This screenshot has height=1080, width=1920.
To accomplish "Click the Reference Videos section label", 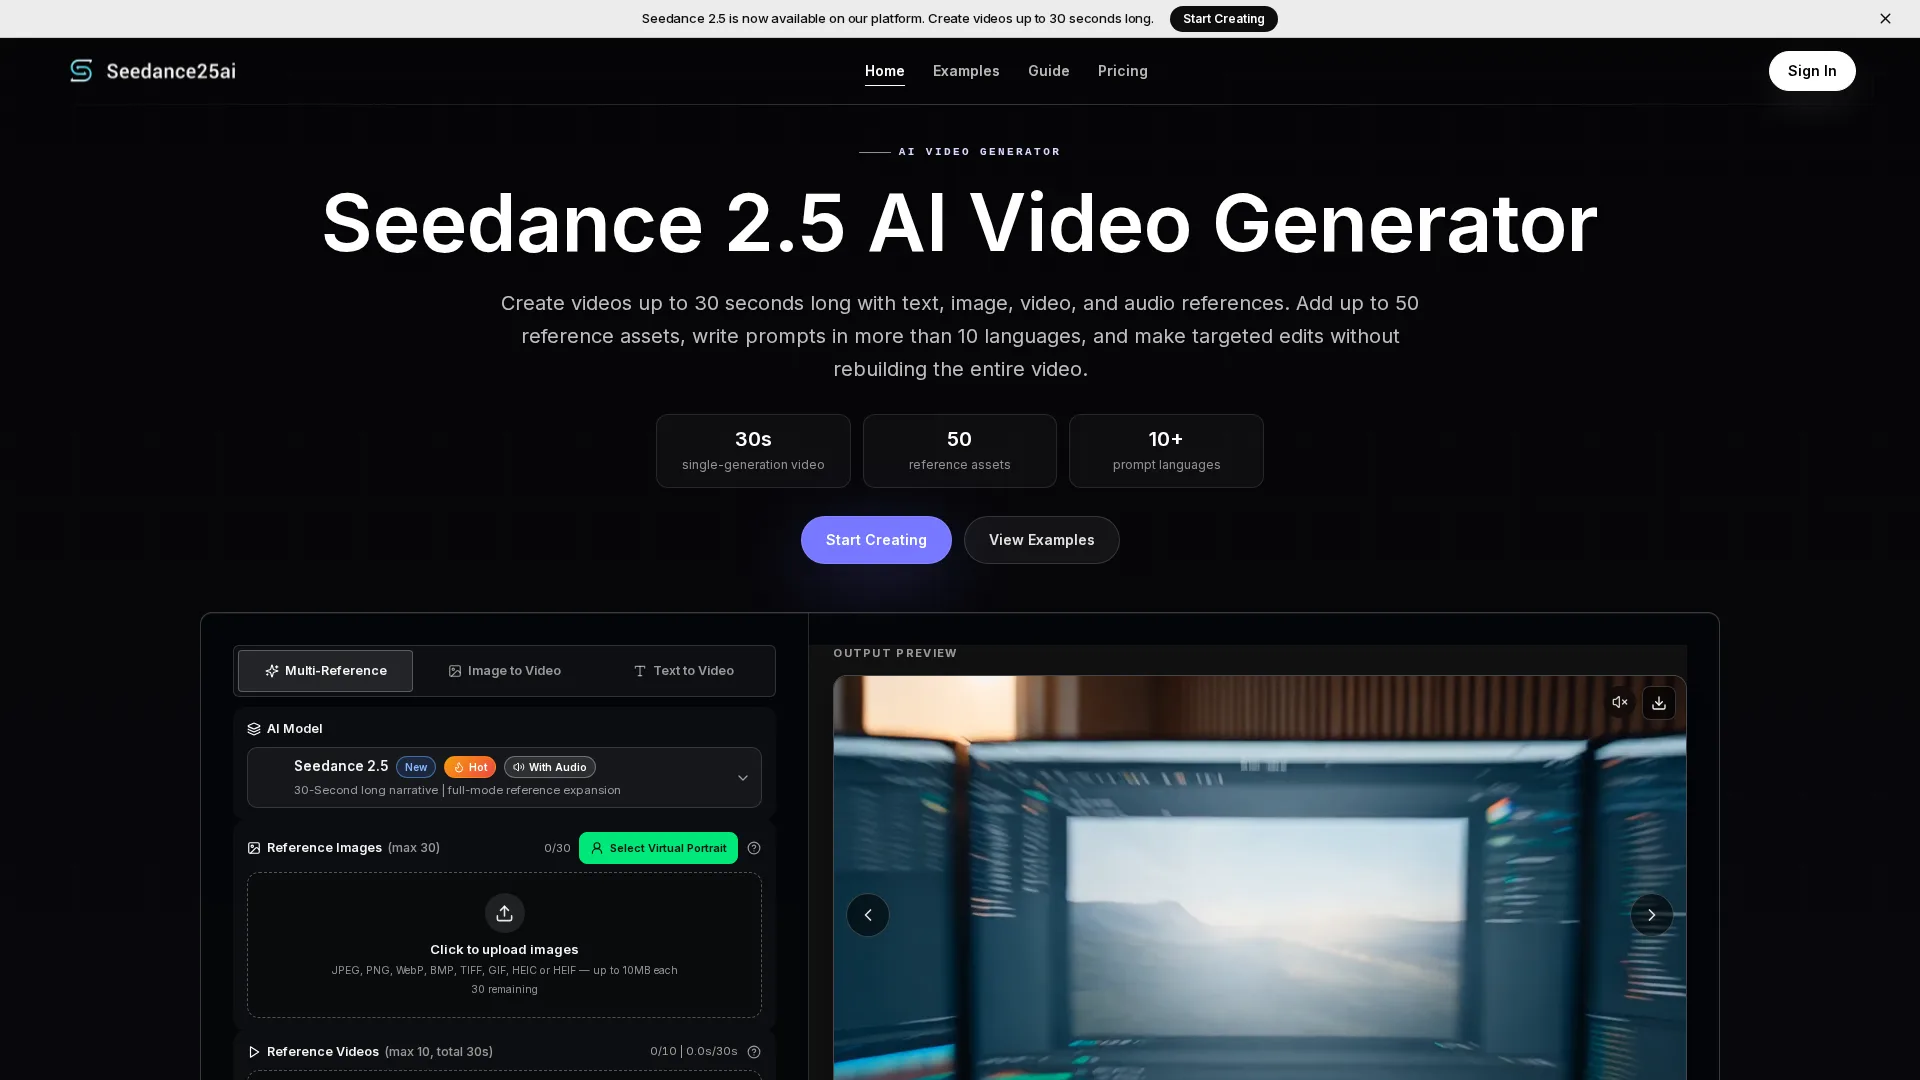I will point(323,1052).
